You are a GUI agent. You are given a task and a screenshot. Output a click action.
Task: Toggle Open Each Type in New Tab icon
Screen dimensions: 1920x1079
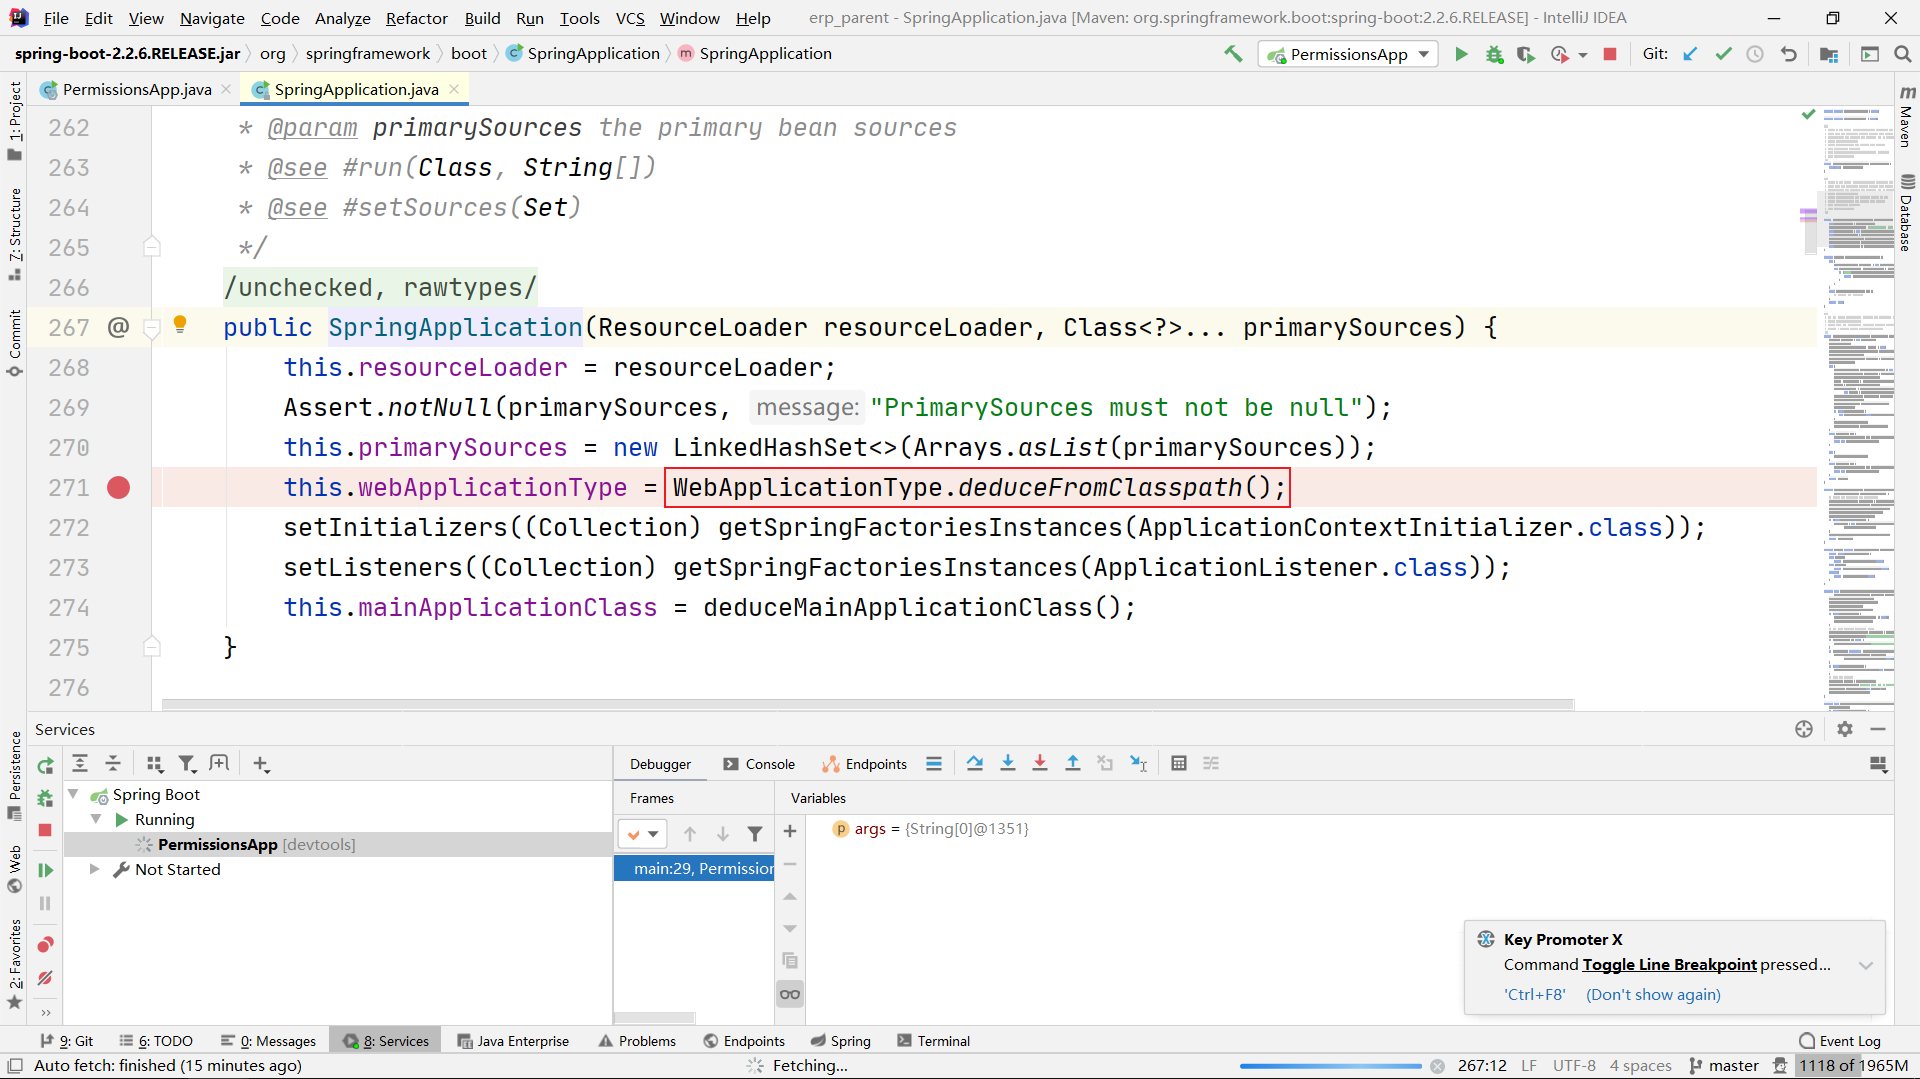point(219,764)
